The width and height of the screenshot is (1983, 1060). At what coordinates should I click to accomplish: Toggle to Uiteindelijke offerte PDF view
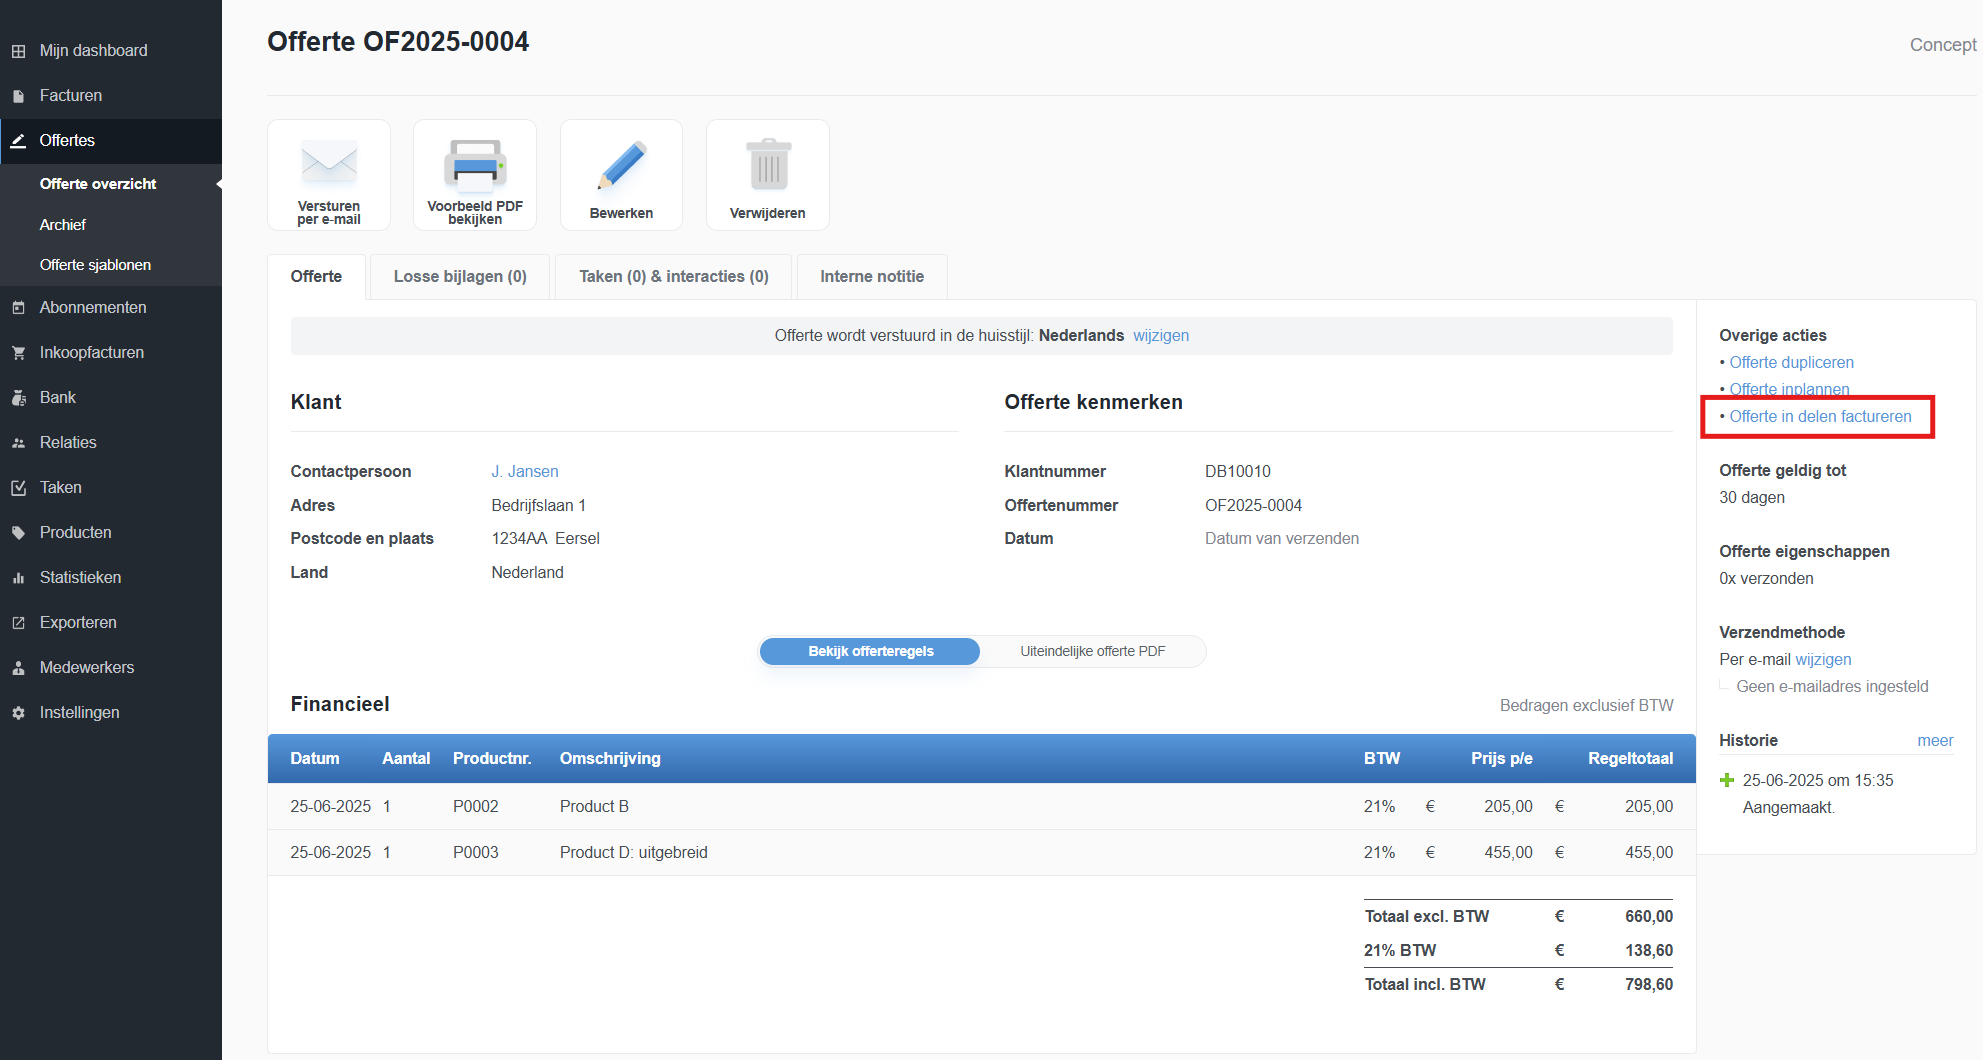(x=1092, y=651)
